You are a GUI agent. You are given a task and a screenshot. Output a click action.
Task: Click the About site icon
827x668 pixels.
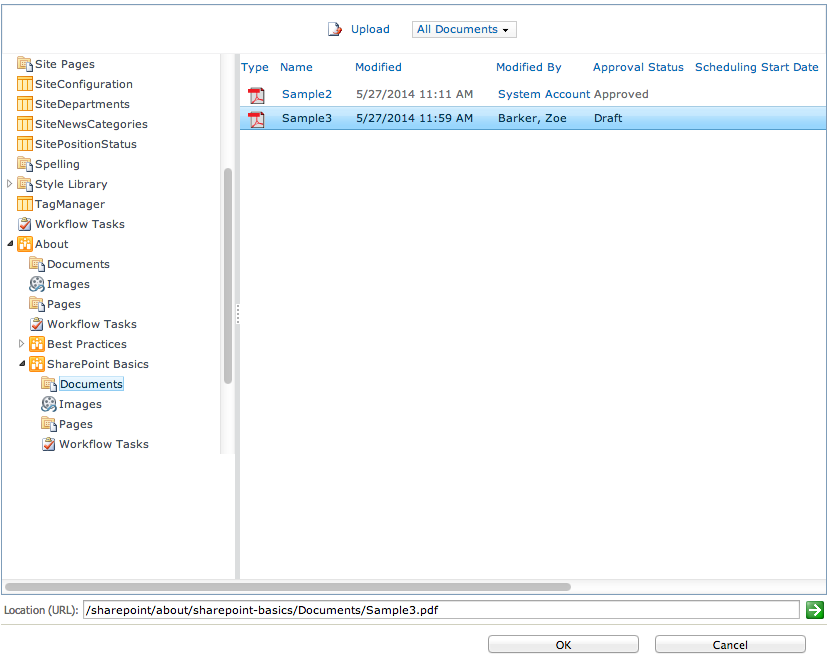point(25,244)
